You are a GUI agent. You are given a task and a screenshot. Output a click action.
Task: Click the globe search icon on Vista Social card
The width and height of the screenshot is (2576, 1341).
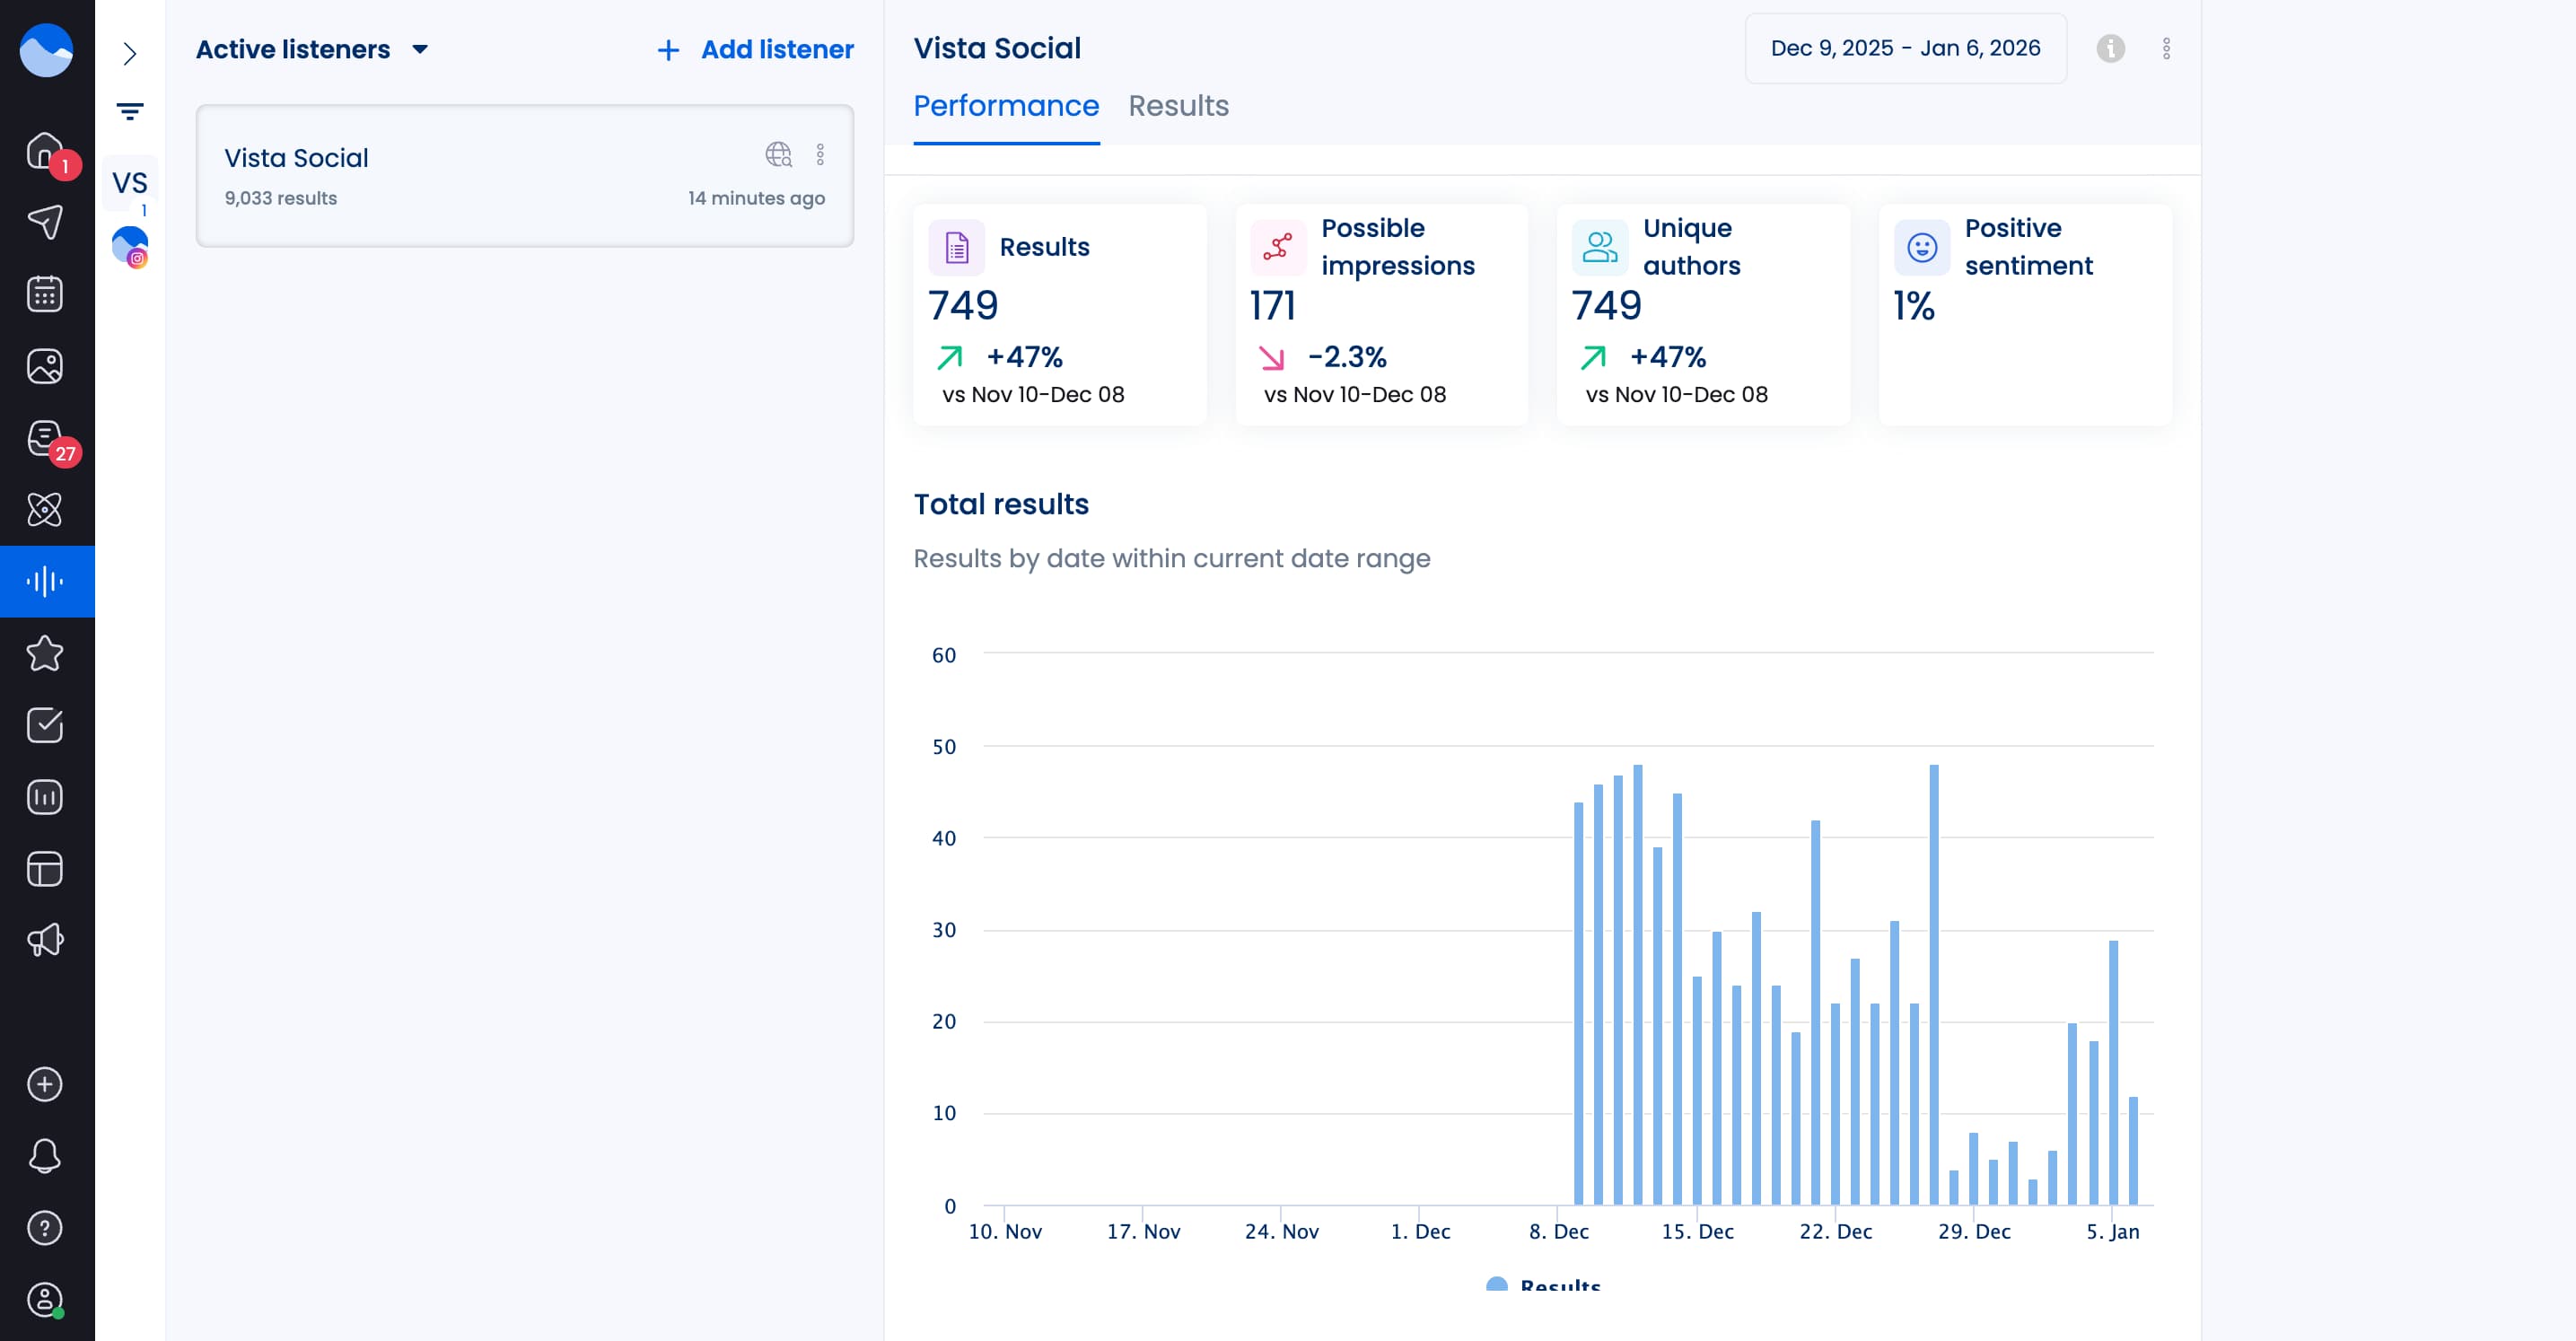pos(778,155)
